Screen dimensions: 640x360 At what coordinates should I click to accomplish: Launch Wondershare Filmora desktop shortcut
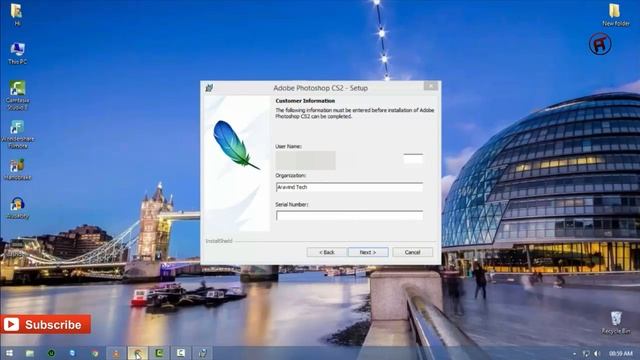[x=18, y=134]
